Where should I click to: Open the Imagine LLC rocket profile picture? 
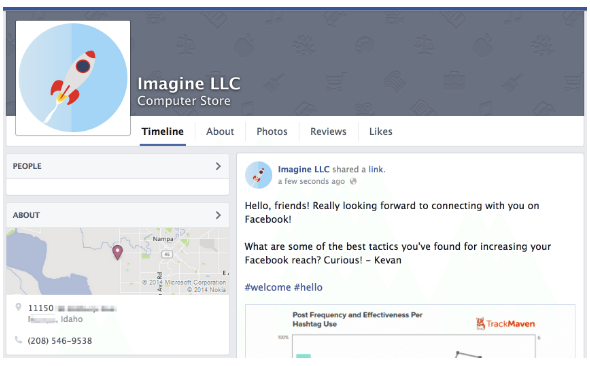73,78
